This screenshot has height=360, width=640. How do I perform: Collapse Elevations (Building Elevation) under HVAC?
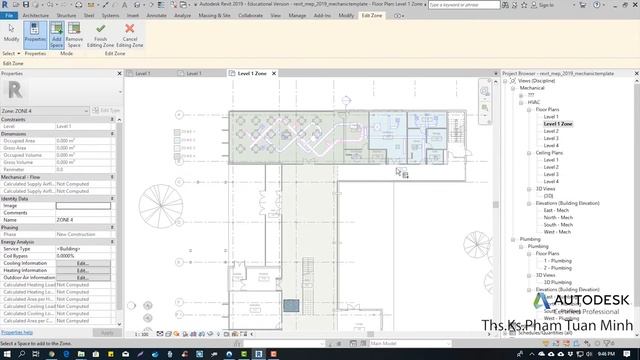tap(529, 203)
